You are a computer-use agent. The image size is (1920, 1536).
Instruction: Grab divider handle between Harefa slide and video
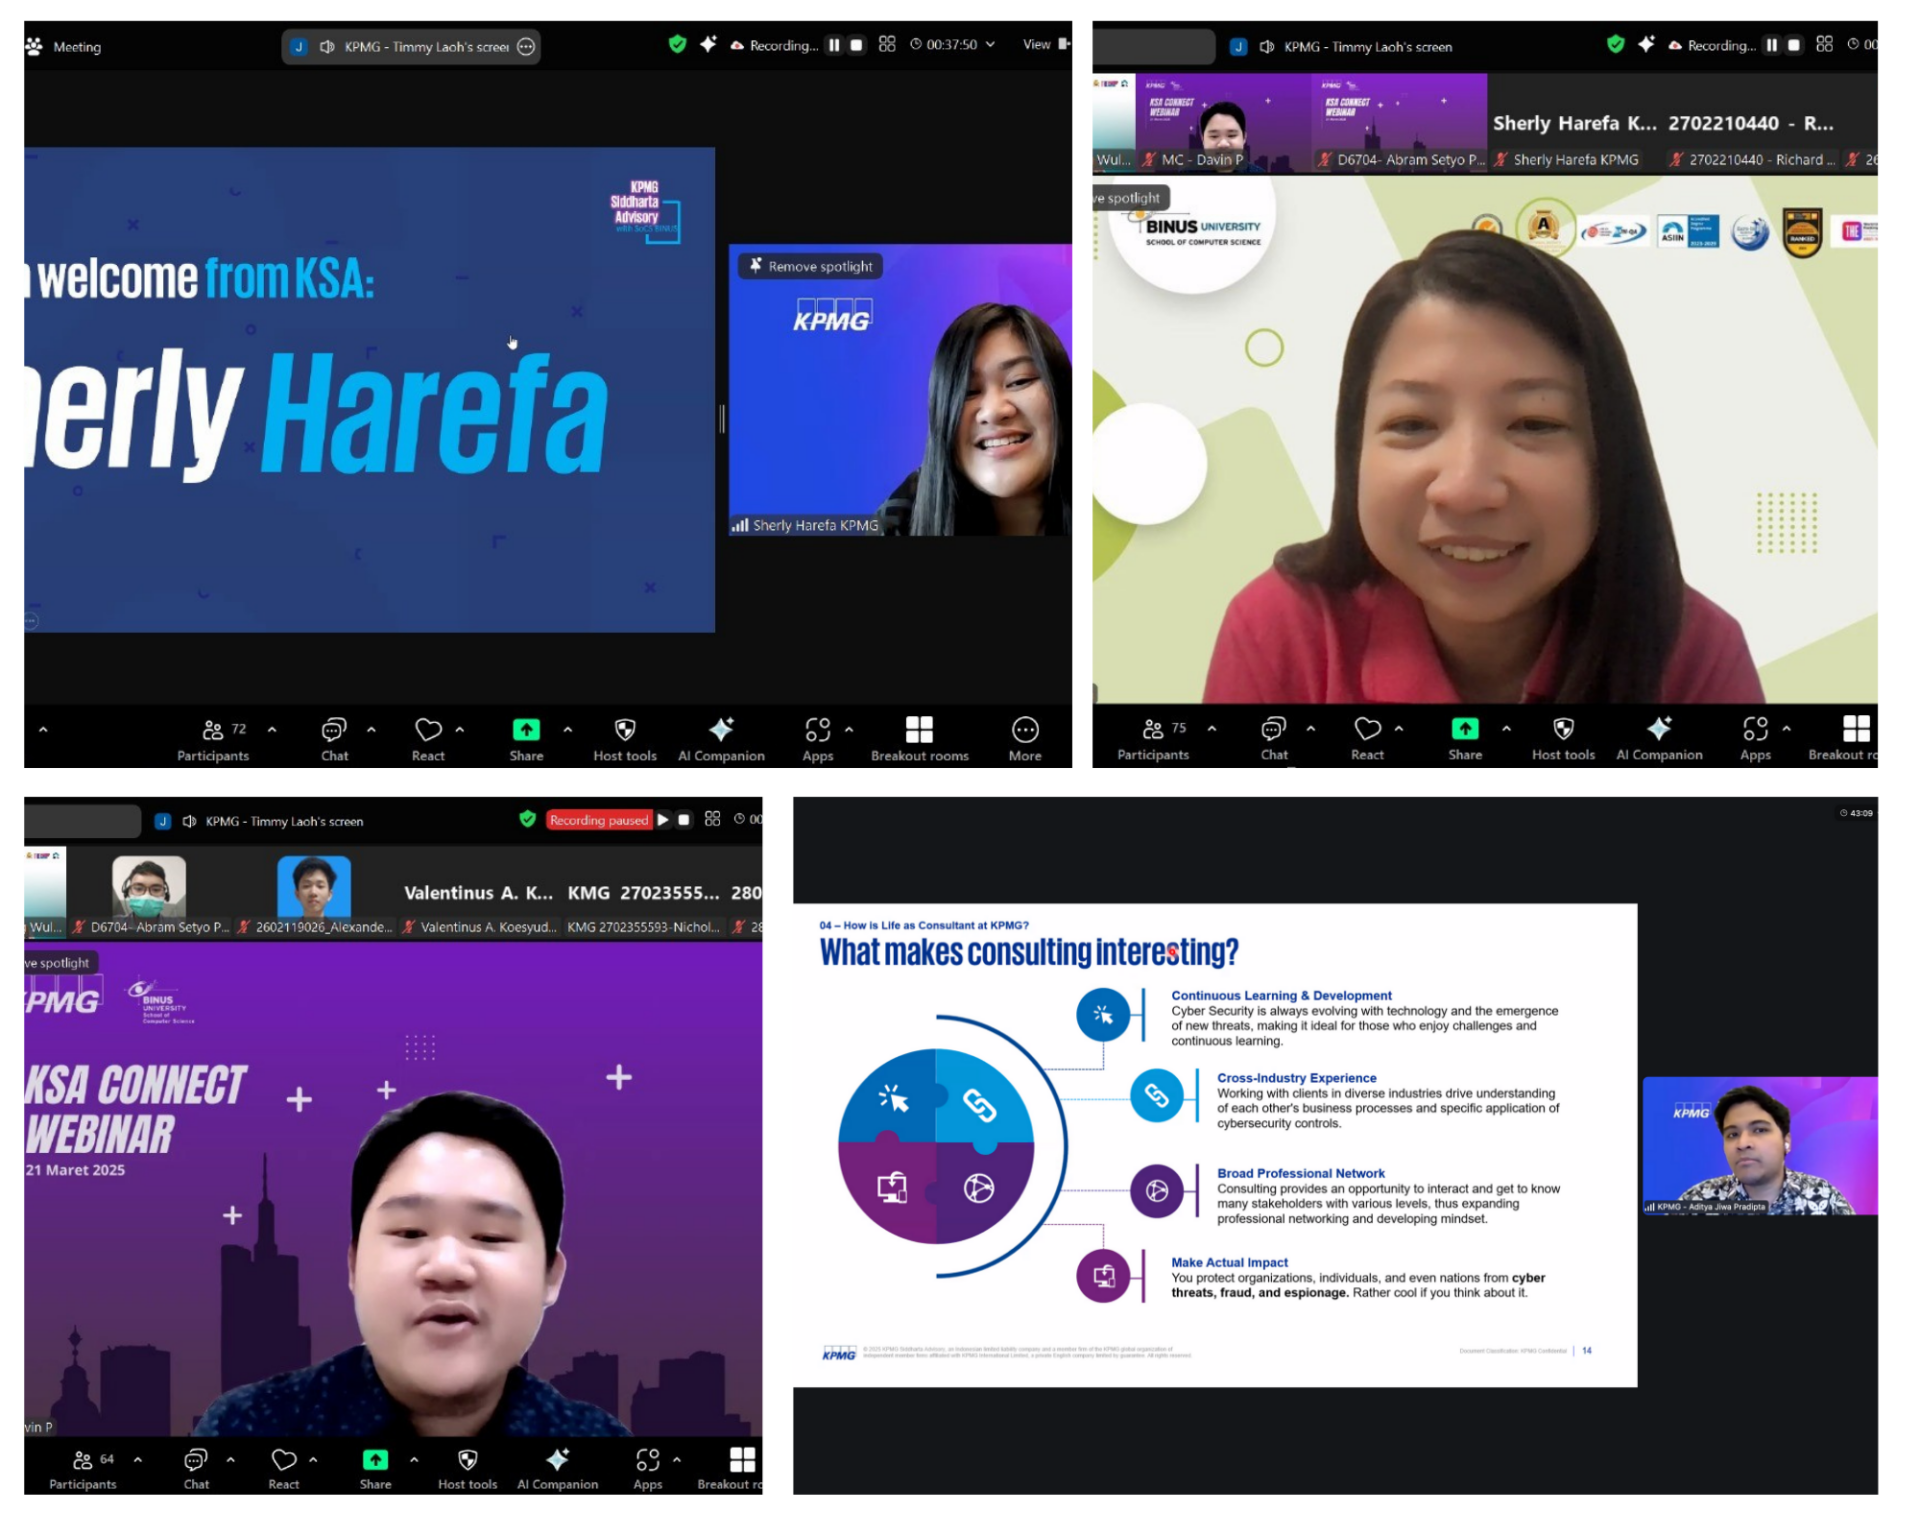722,418
